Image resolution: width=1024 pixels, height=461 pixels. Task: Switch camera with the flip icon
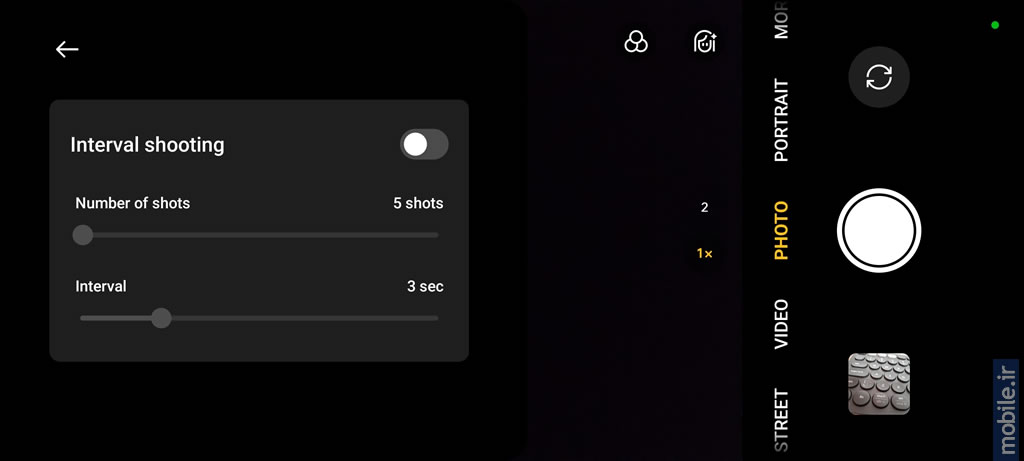[878, 77]
